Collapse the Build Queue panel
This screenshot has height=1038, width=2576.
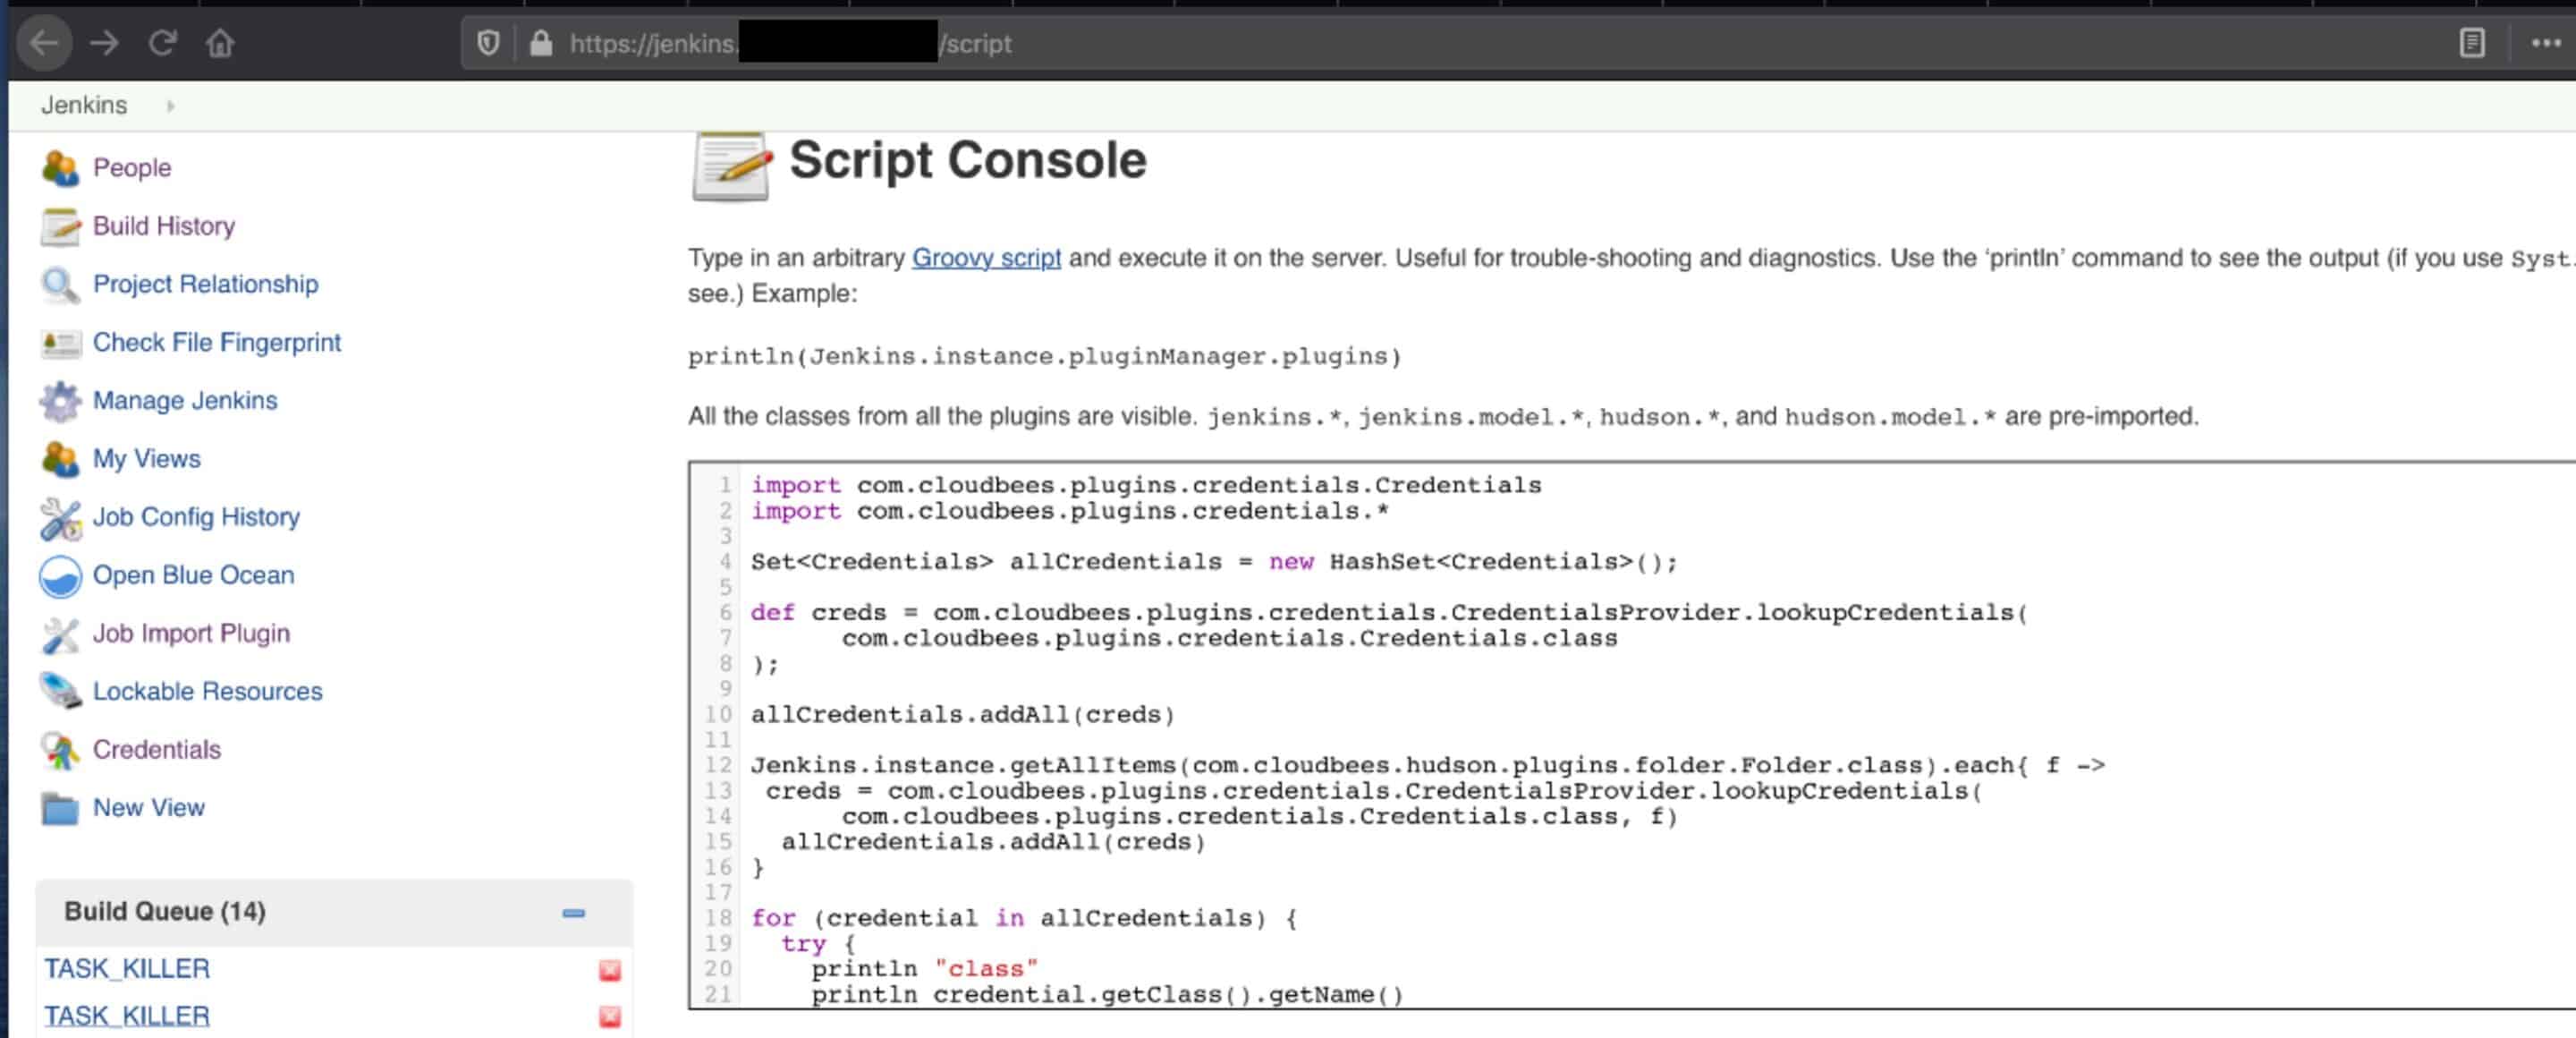point(573,913)
